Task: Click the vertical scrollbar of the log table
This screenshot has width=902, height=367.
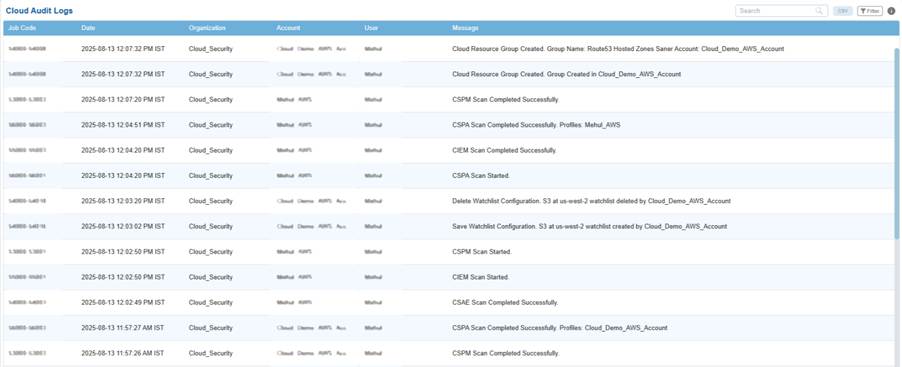Action: [x=897, y=144]
